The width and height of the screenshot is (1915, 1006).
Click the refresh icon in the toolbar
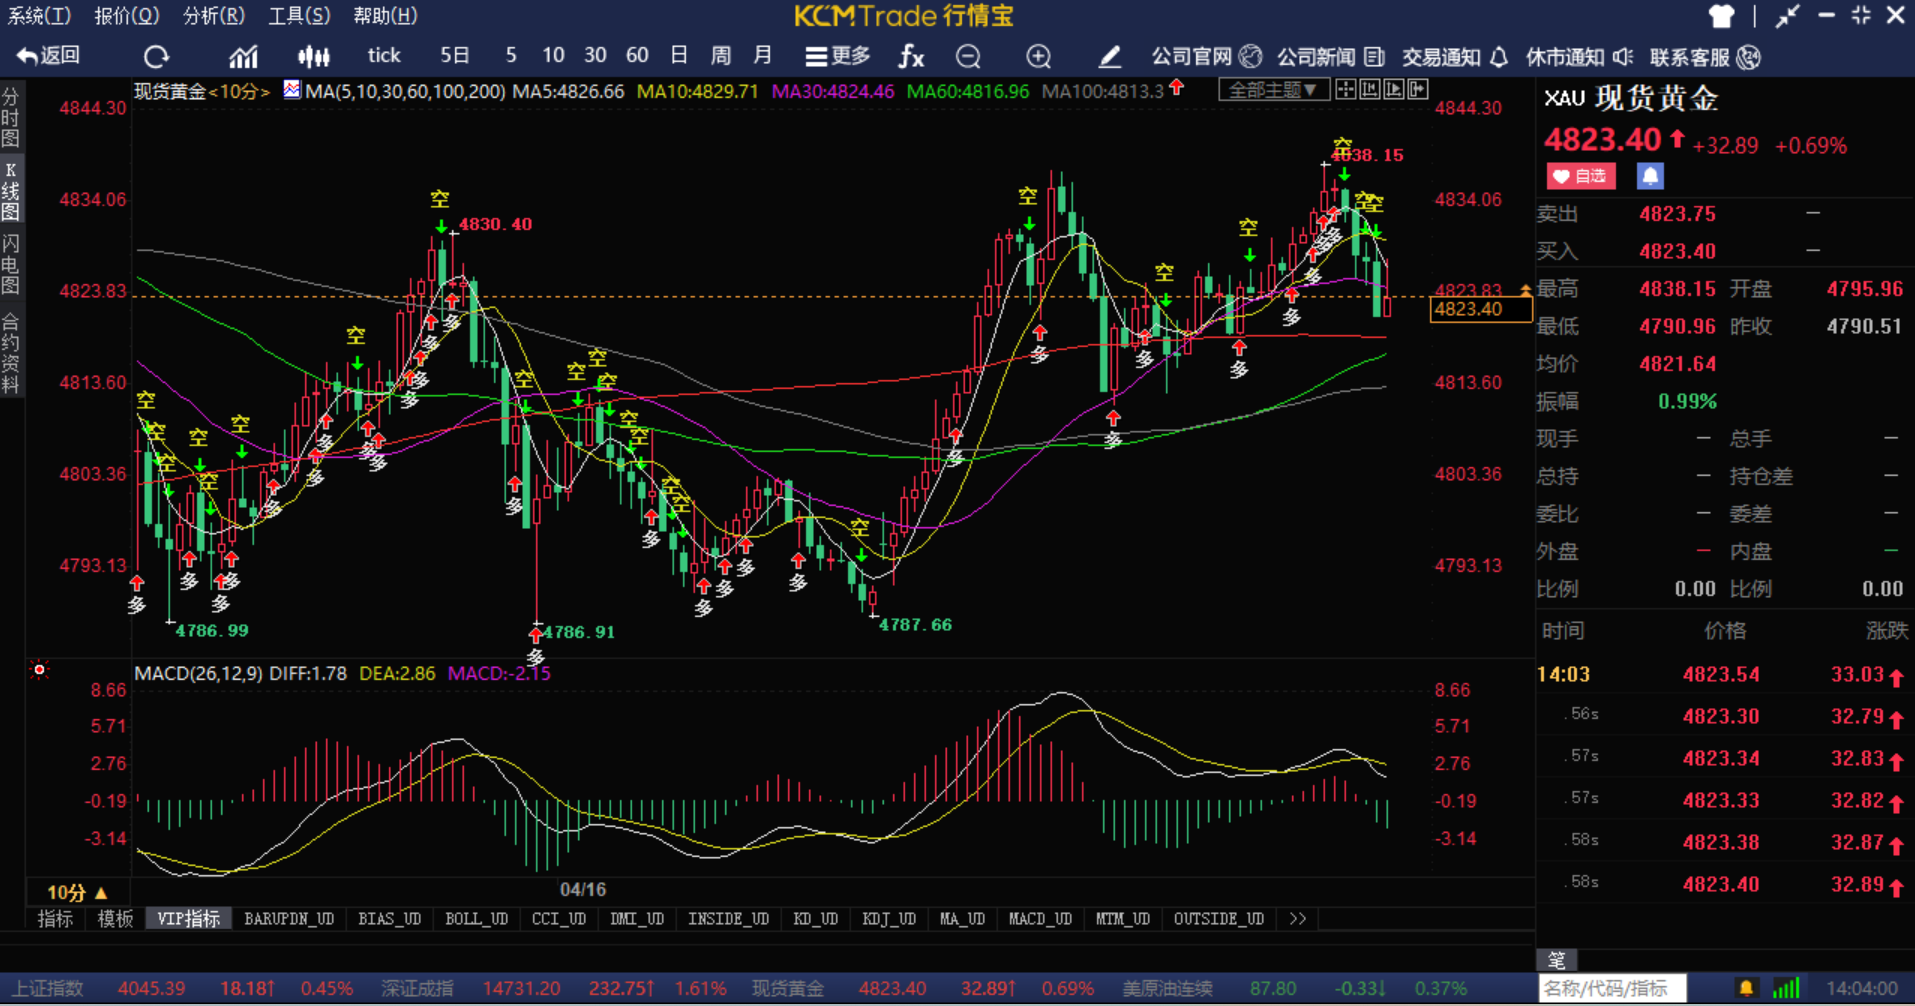pyautogui.click(x=157, y=56)
